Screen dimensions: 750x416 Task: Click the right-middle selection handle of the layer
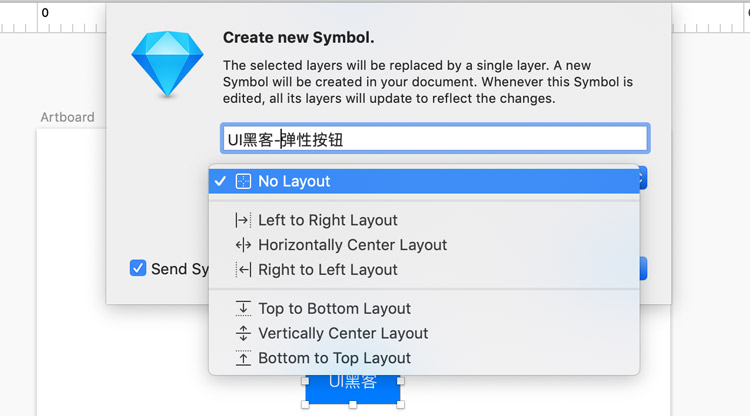click(x=401, y=381)
